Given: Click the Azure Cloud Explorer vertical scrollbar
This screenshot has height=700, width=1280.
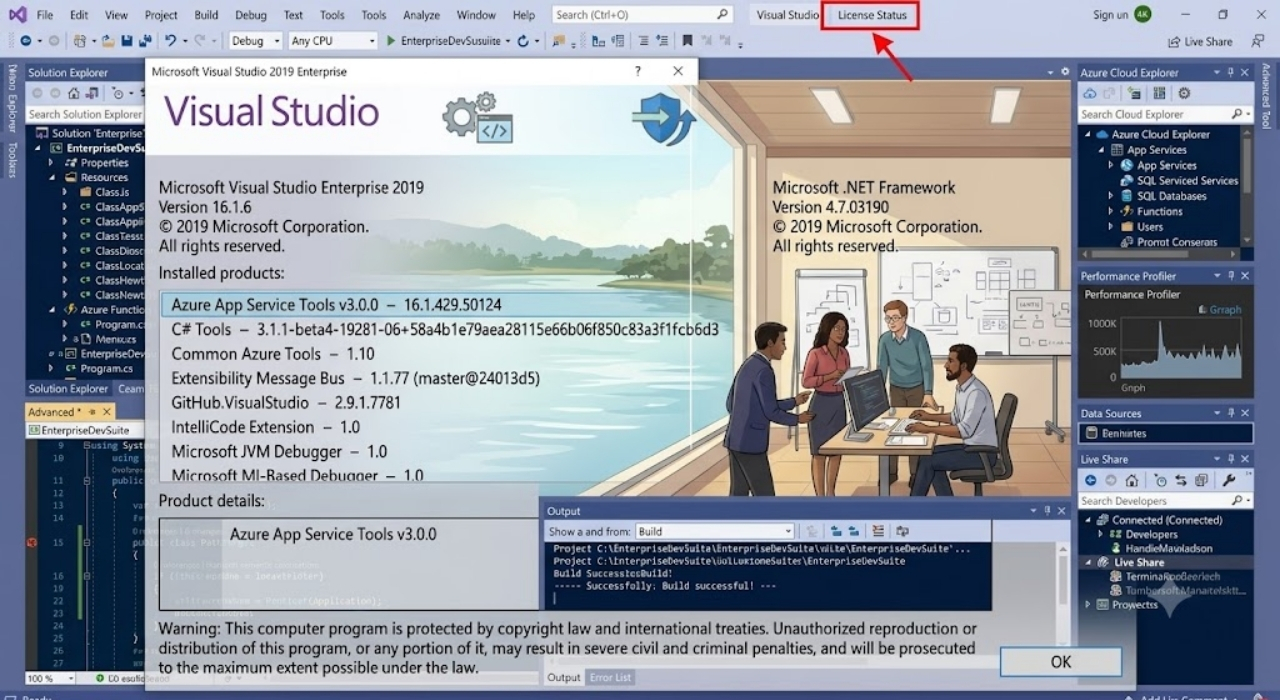Looking at the screenshot, I should 1246,185.
